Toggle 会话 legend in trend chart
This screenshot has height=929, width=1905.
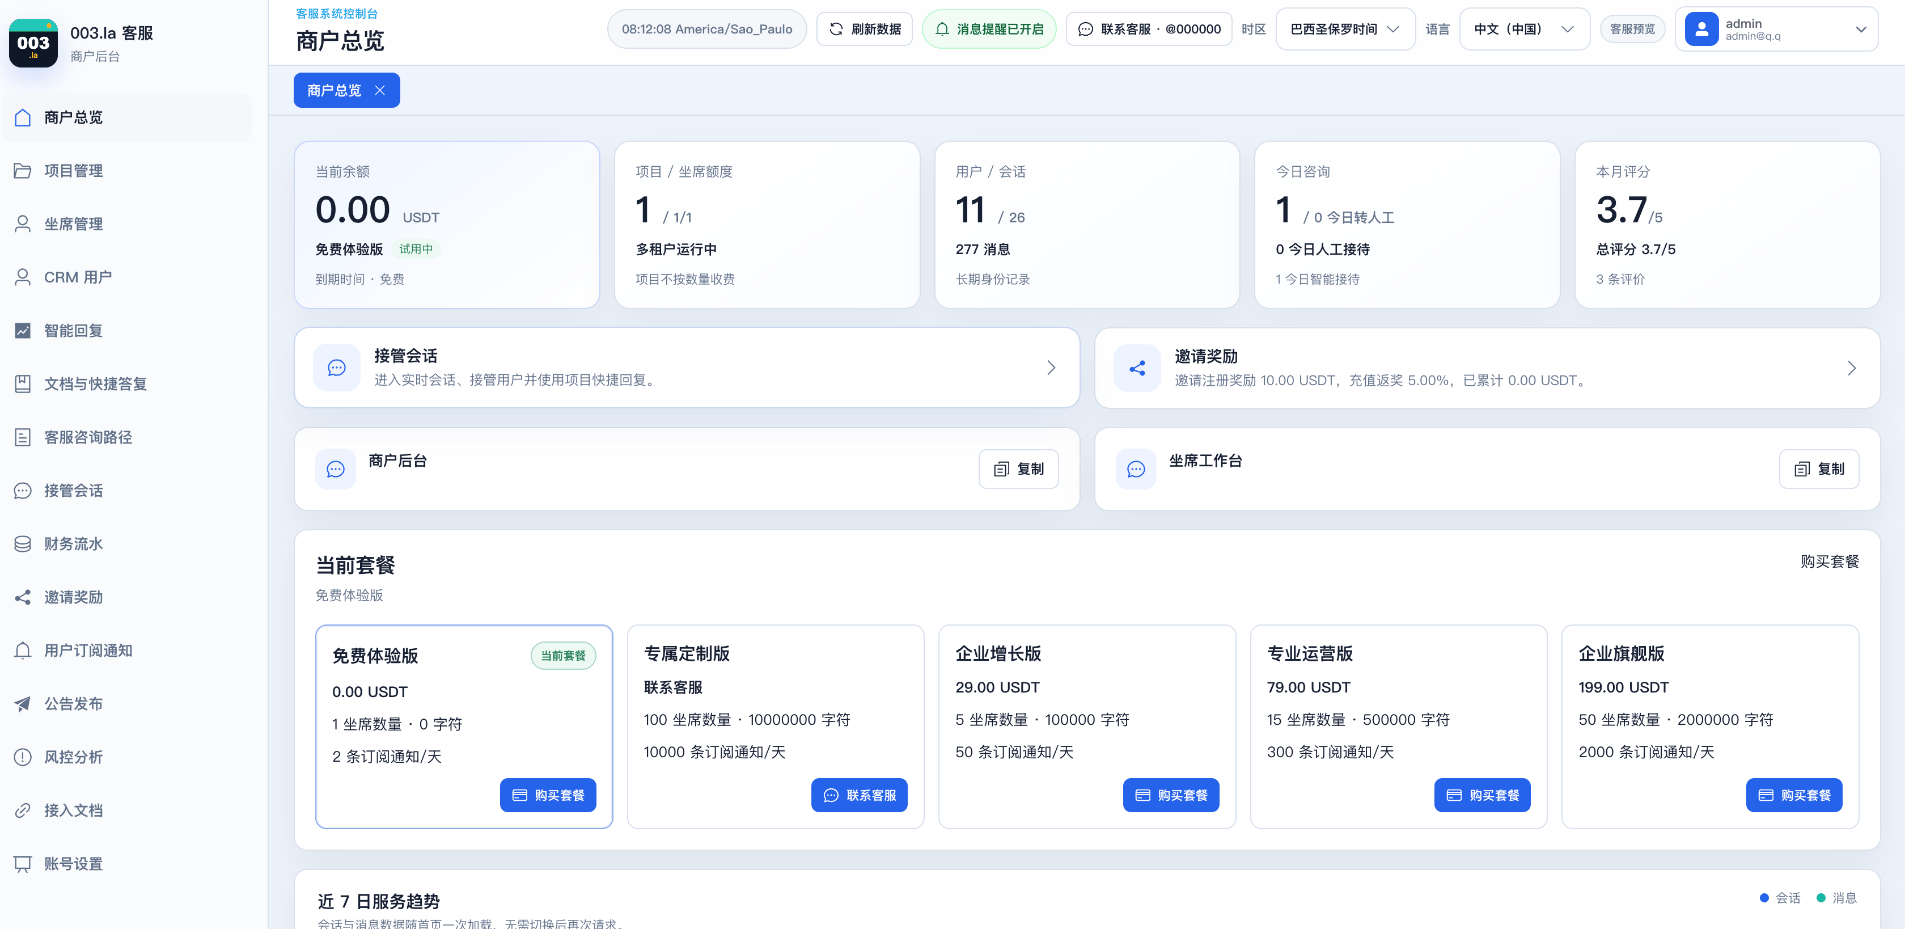click(1780, 898)
